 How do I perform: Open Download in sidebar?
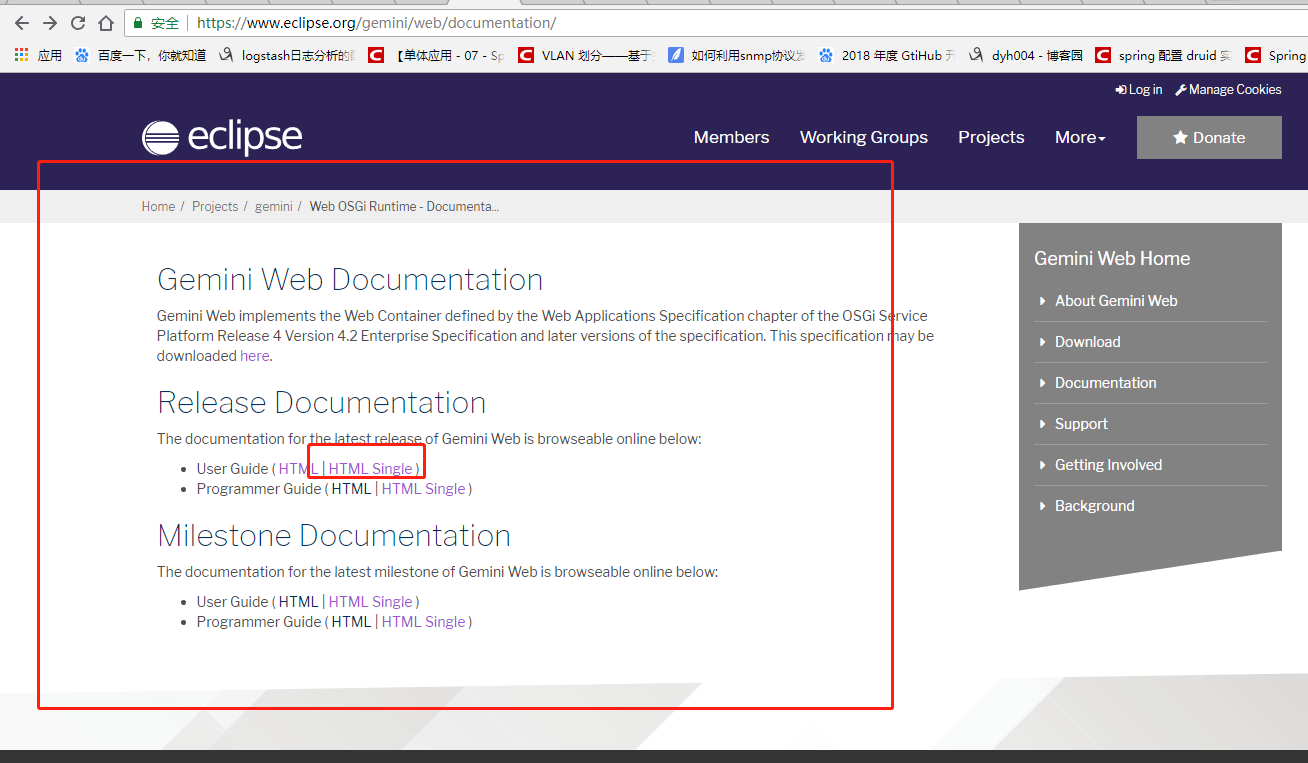pos(1087,342)
